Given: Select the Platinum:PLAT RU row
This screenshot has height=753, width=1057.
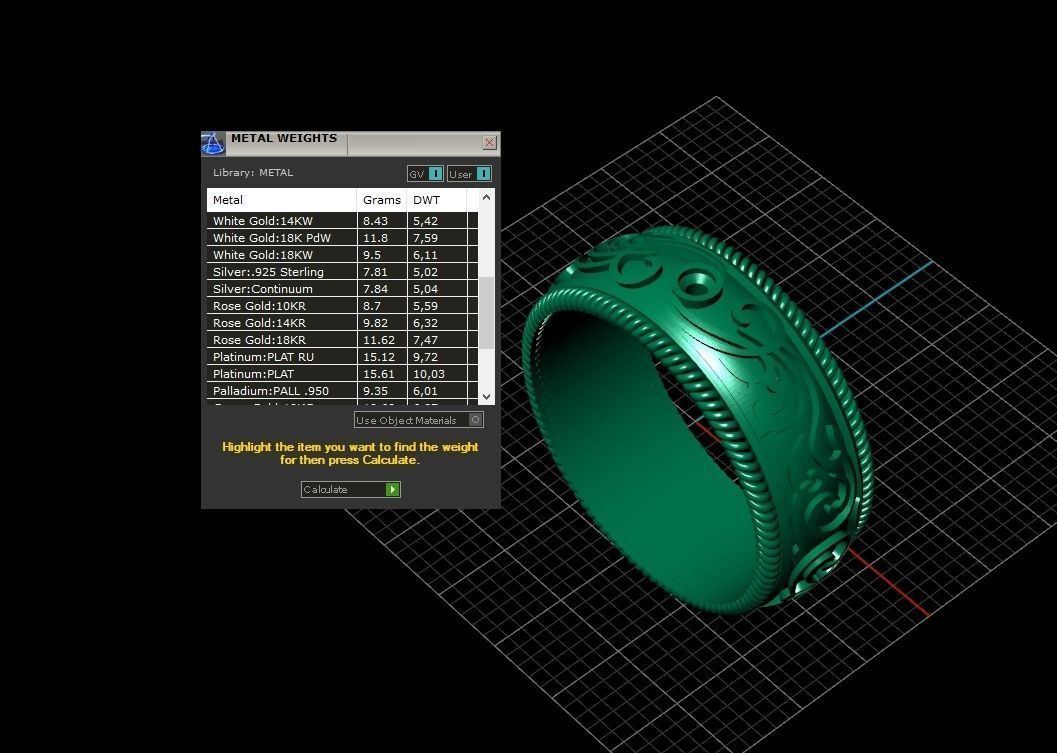Looking at the screenshot, I should (x=342, y=357).
